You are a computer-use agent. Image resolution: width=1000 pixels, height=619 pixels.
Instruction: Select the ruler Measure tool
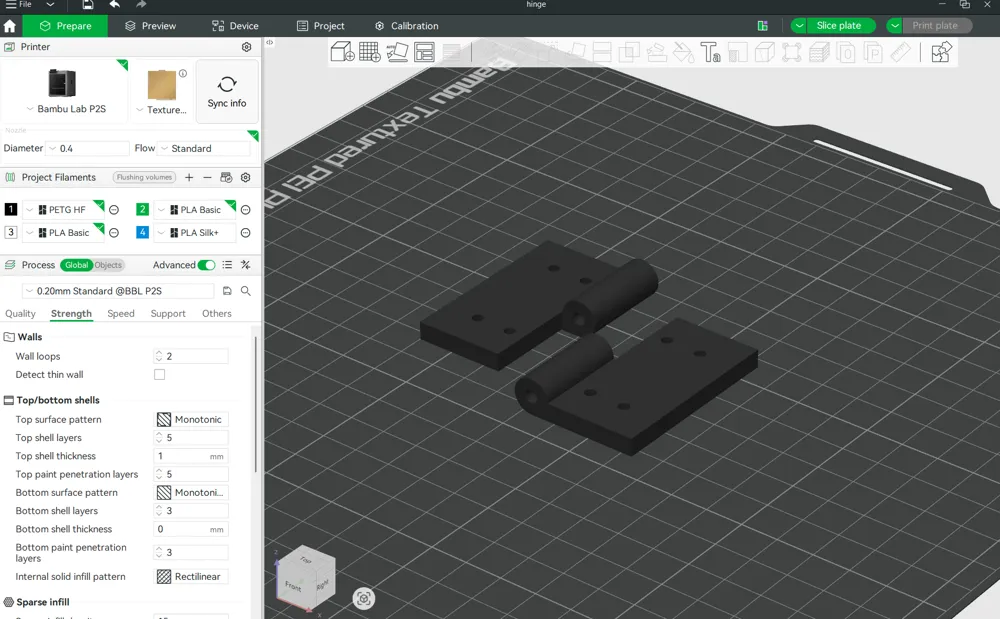pyautogui.click(x=901, y=52)
